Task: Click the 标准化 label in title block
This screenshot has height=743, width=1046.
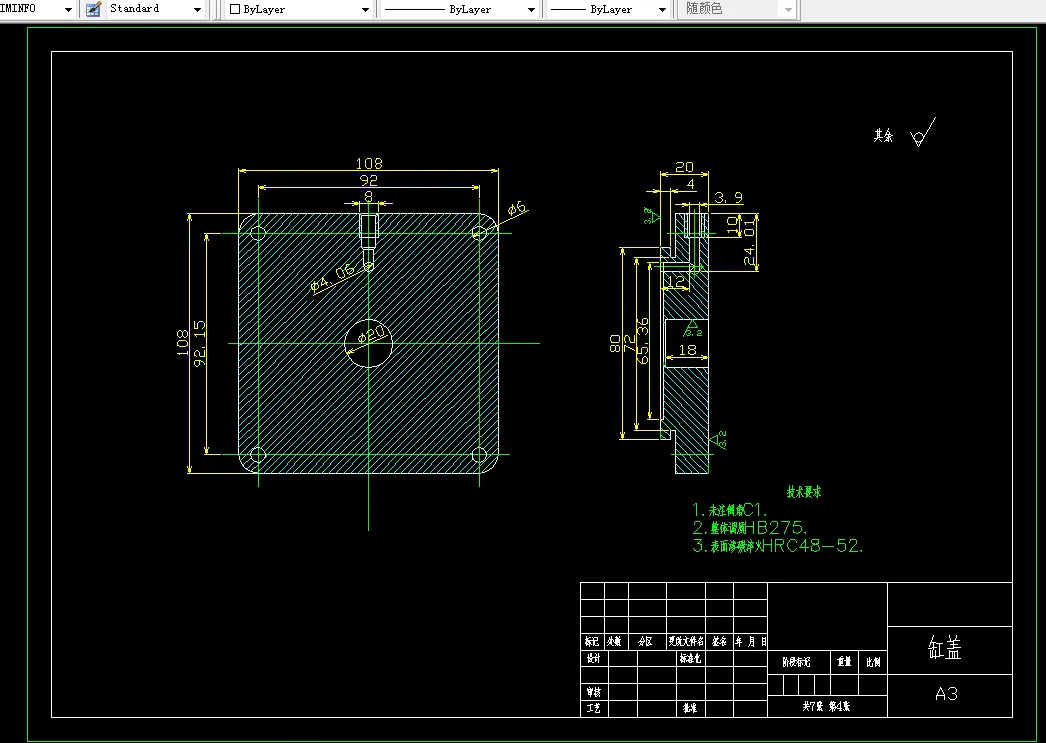Action: [690, 658]
